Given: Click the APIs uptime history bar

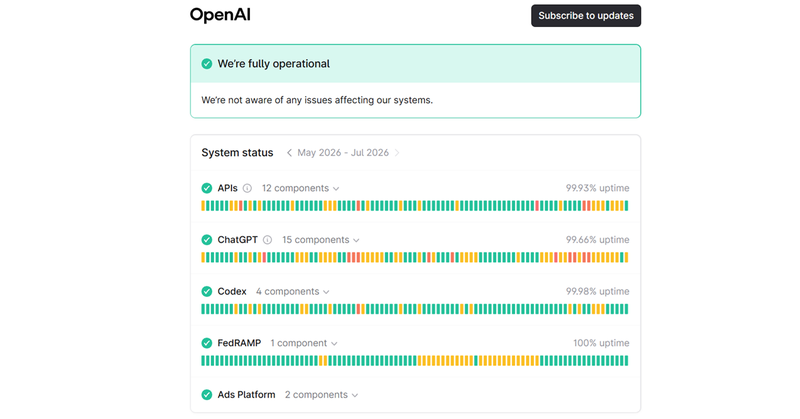Looking at the screenshot, I should tap(415, 206).
